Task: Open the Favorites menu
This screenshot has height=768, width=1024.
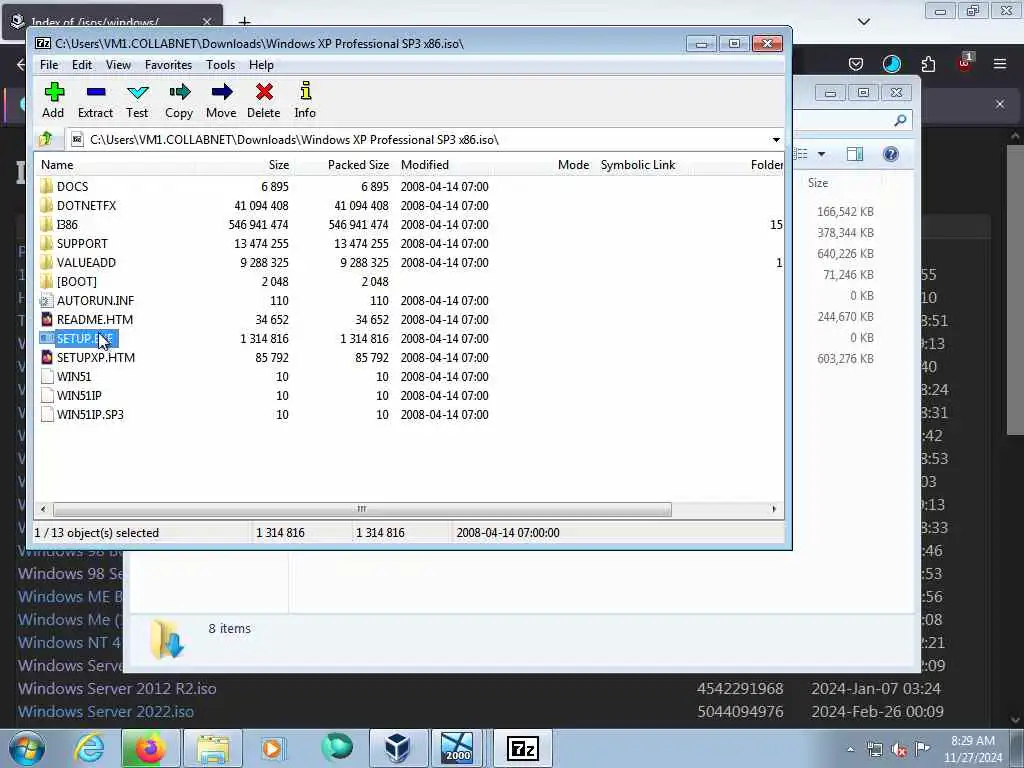Action: (168, 65)
